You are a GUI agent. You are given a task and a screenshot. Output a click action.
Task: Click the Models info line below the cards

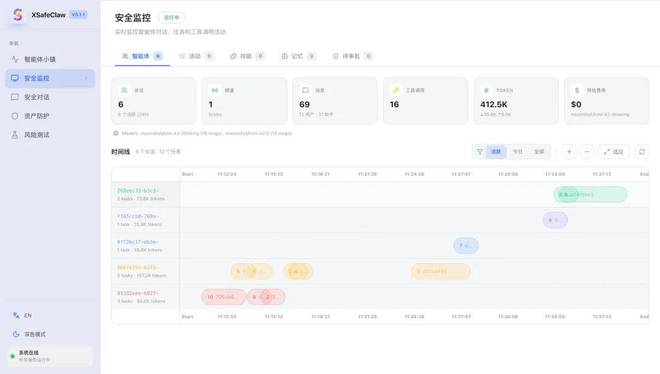pos(202,133)
